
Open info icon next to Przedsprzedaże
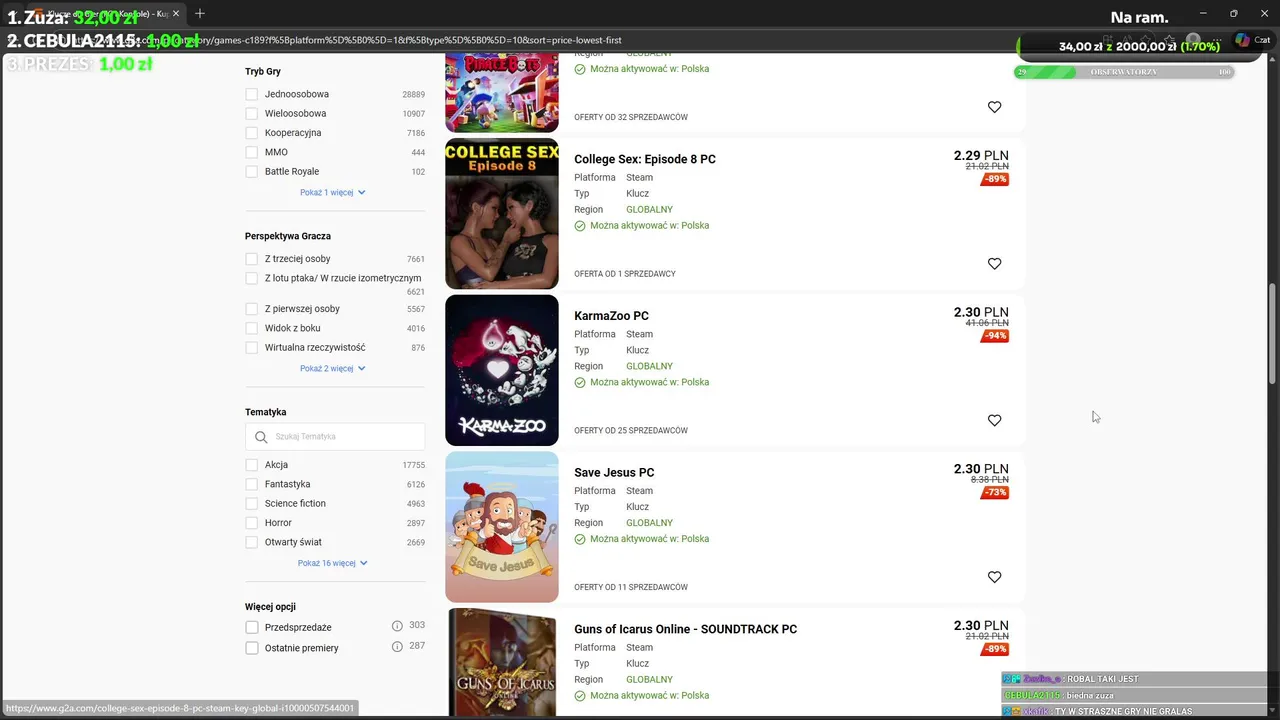(397, 626)
